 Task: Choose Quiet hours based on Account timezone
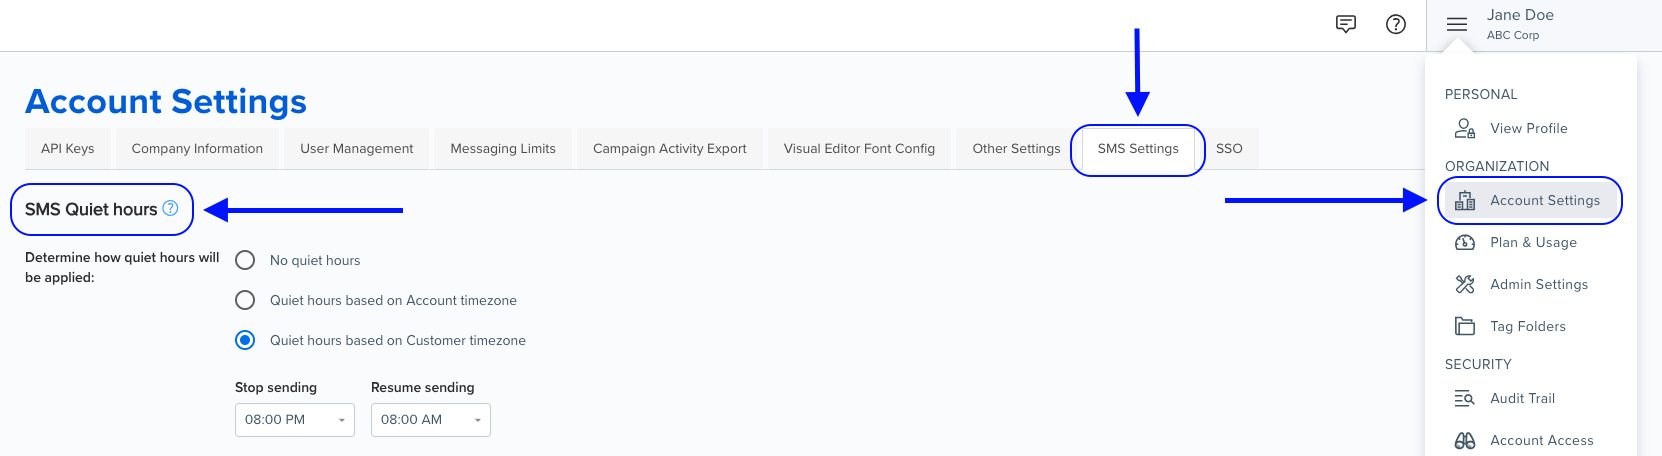pos(245,300)
